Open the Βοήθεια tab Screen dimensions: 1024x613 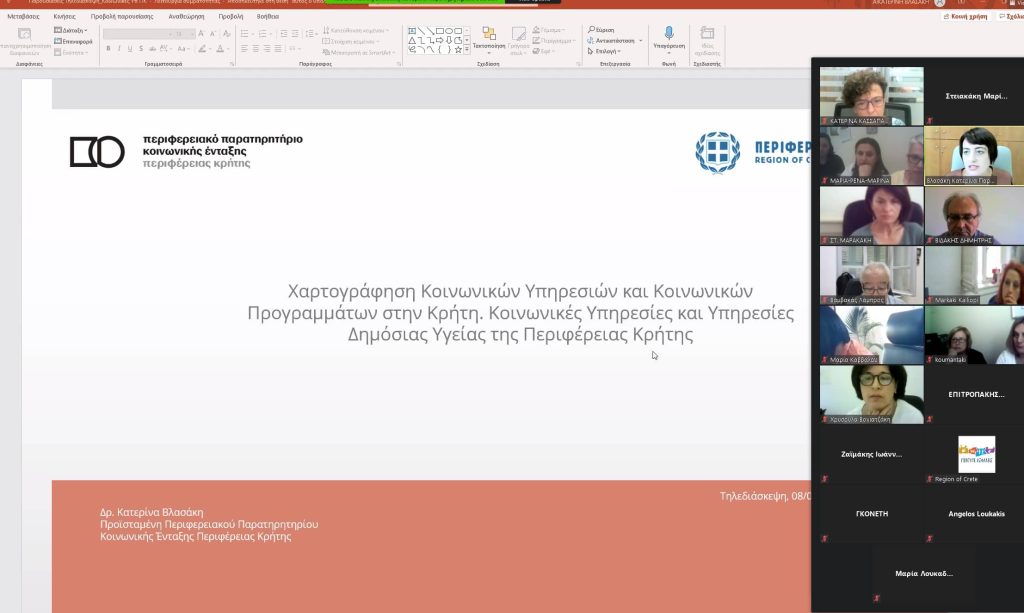pos(268,16)
